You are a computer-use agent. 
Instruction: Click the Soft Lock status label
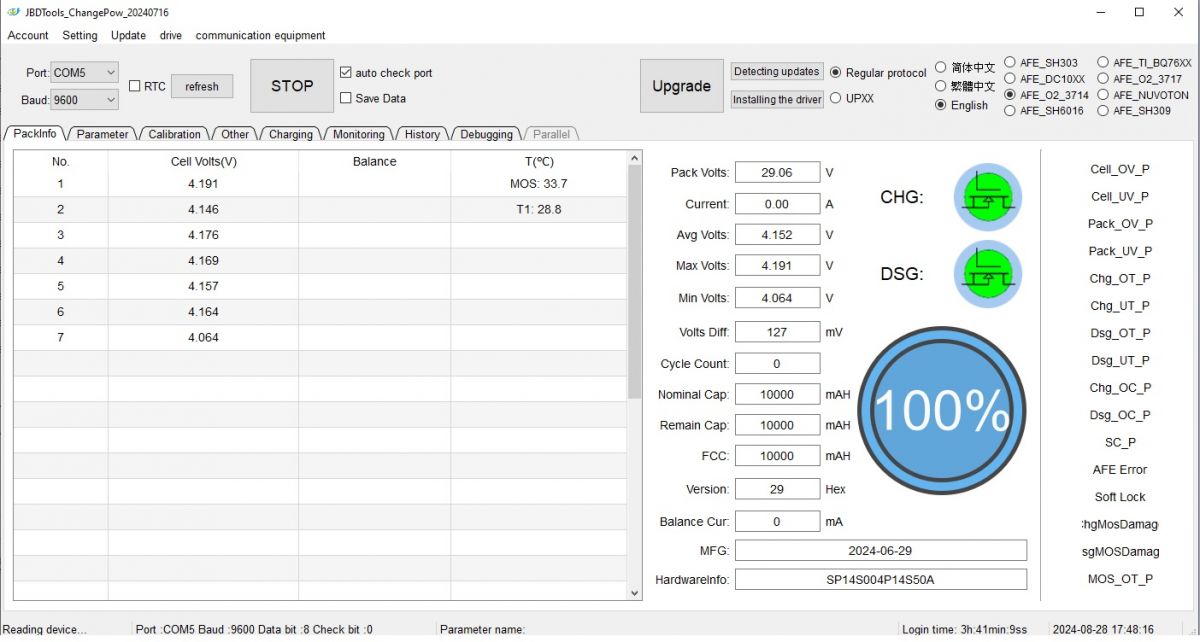[x=1120, y=497]
